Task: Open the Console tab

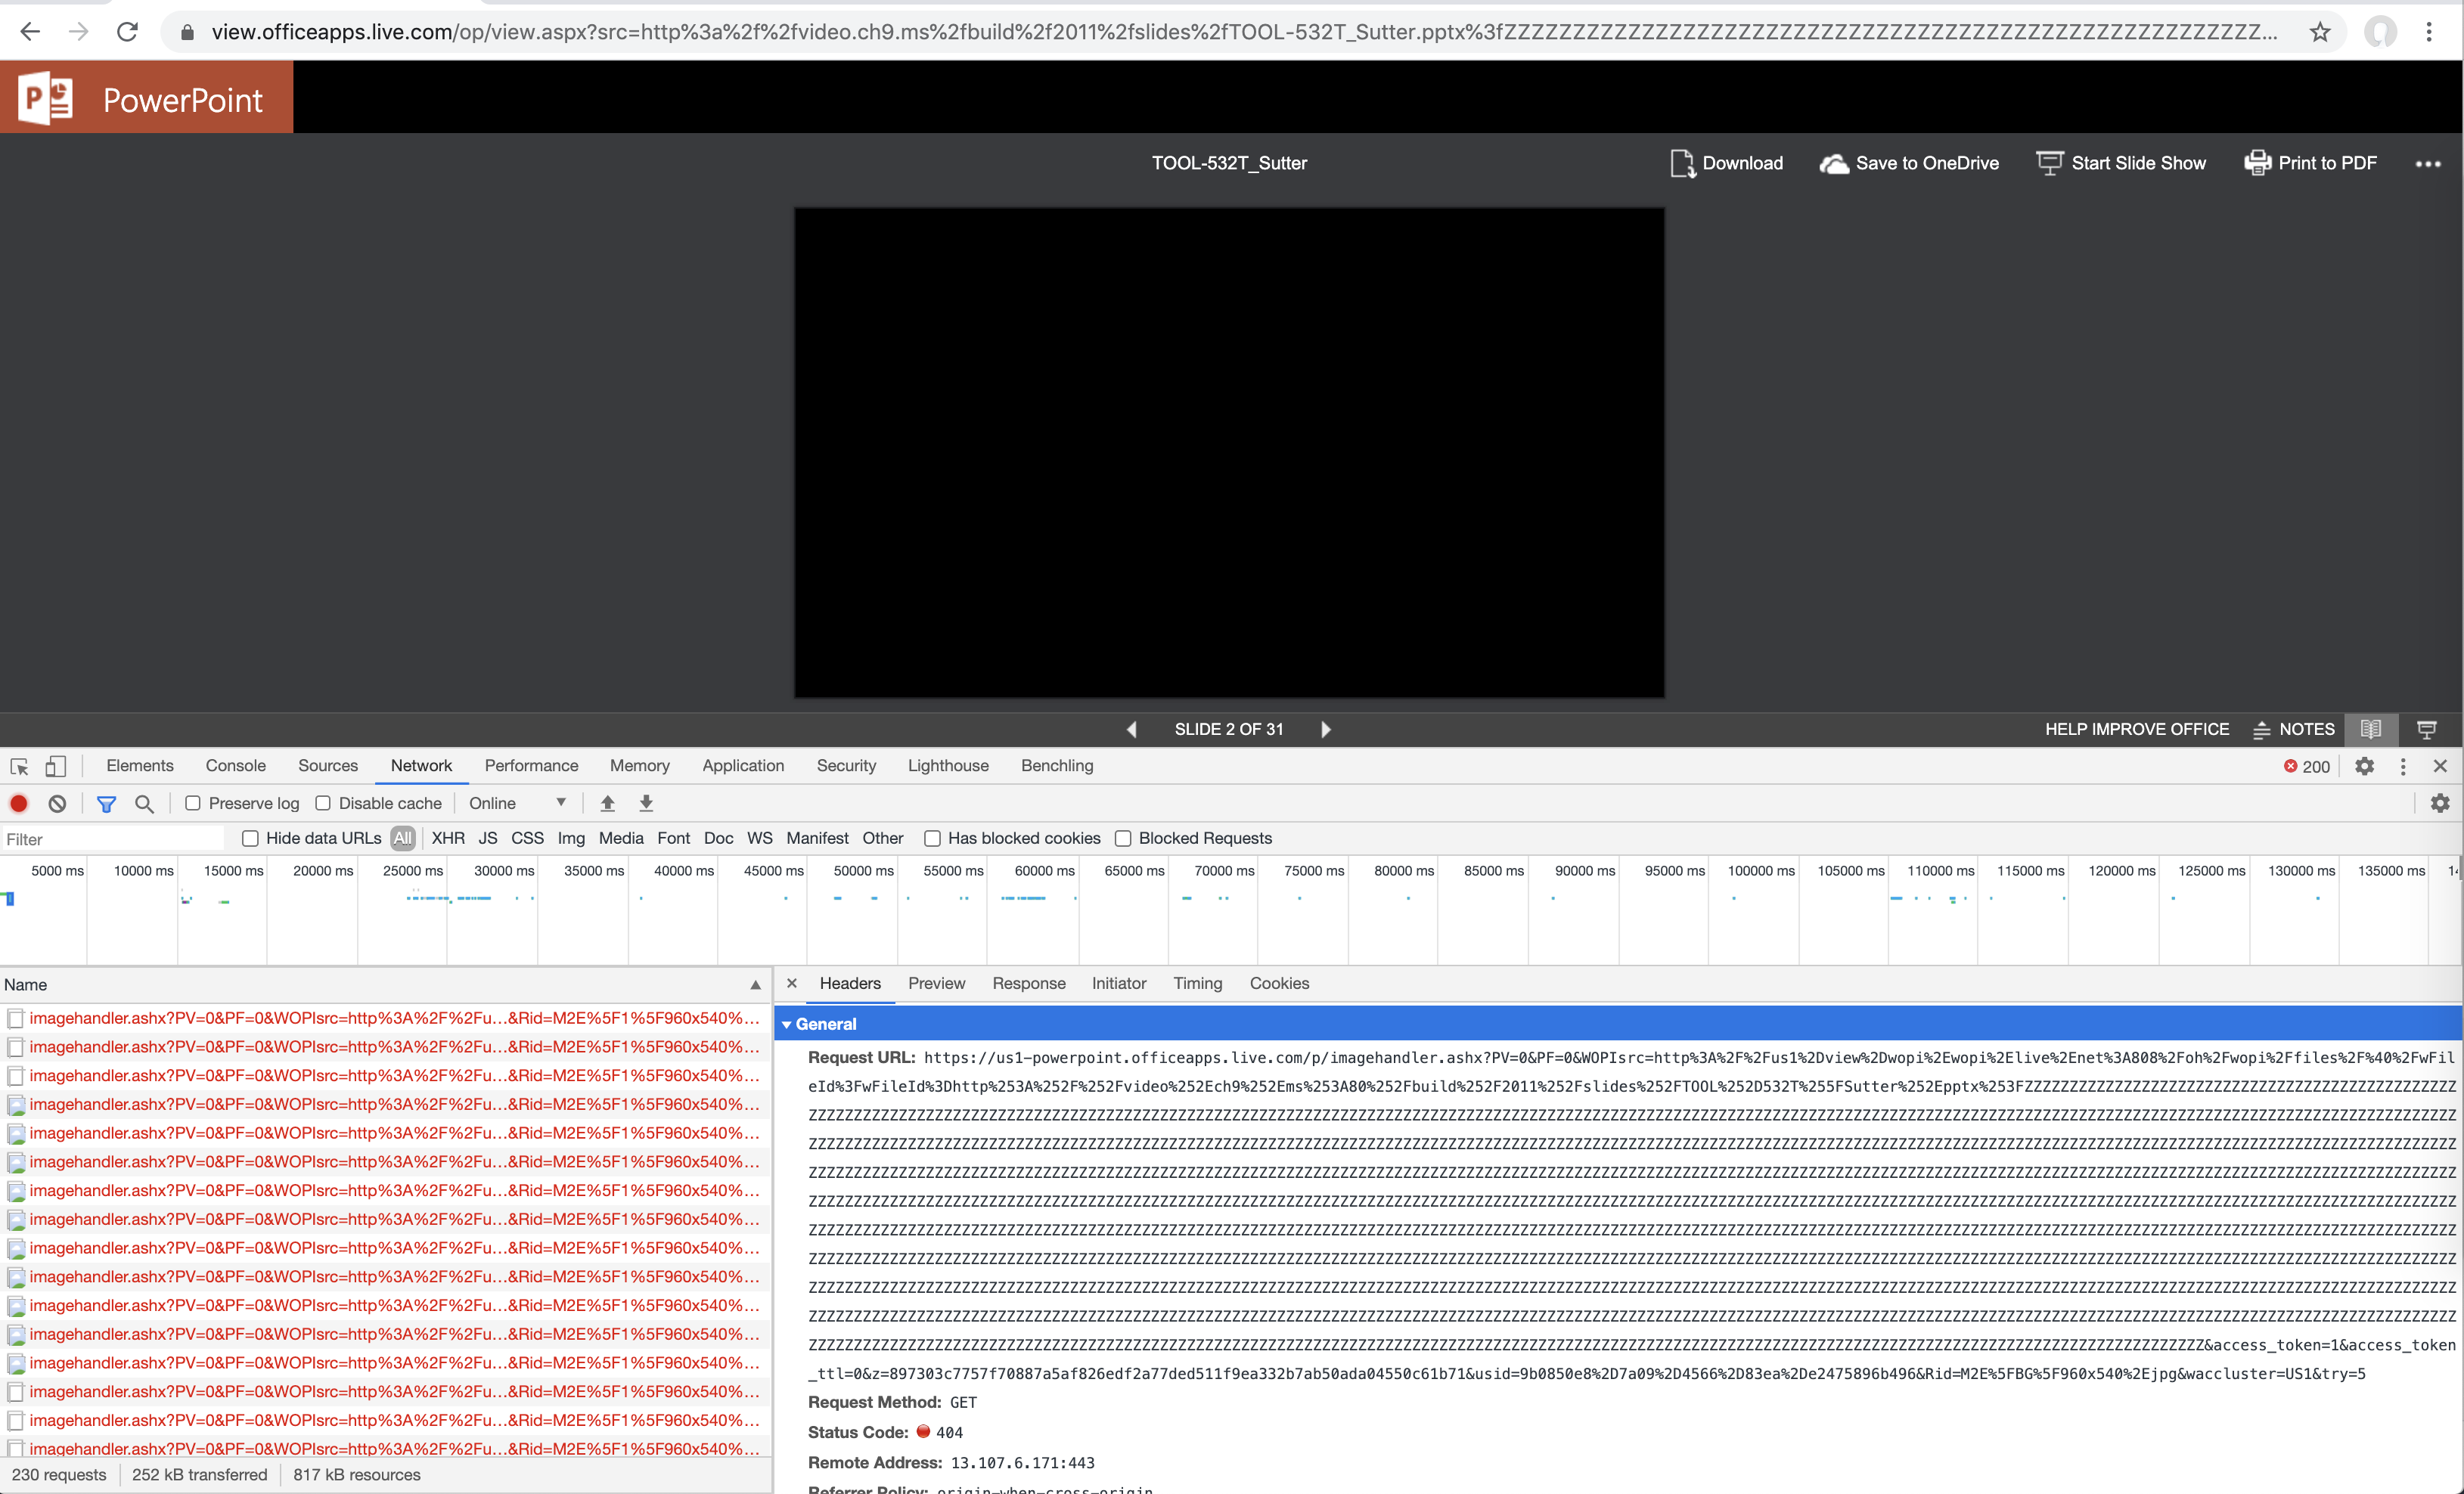Action: [x=236, y=765]
